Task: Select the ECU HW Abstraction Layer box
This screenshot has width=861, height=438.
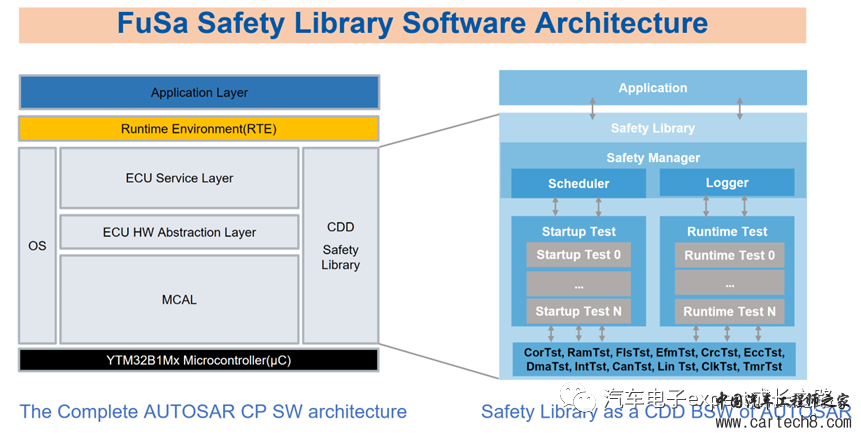Action: click(179, 232)
